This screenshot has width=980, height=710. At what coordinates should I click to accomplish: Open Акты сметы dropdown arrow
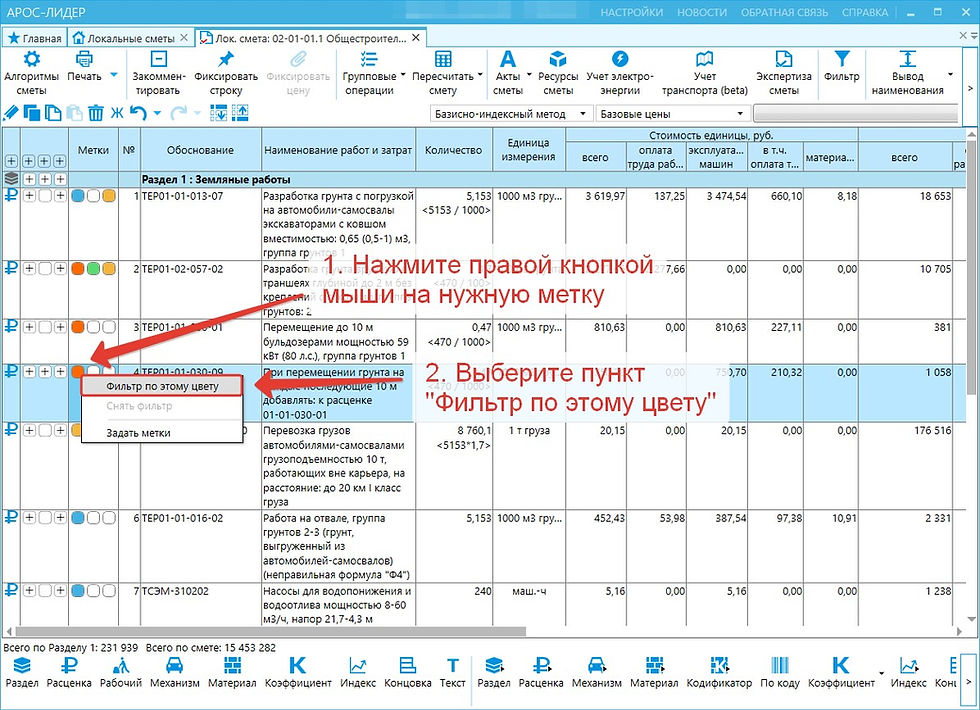[x=529, y=75]
